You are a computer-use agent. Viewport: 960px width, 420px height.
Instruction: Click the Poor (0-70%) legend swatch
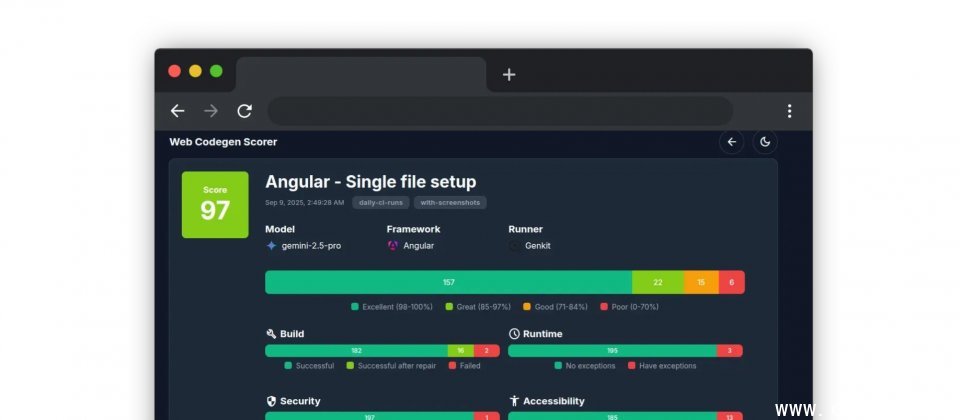[604, 307]
